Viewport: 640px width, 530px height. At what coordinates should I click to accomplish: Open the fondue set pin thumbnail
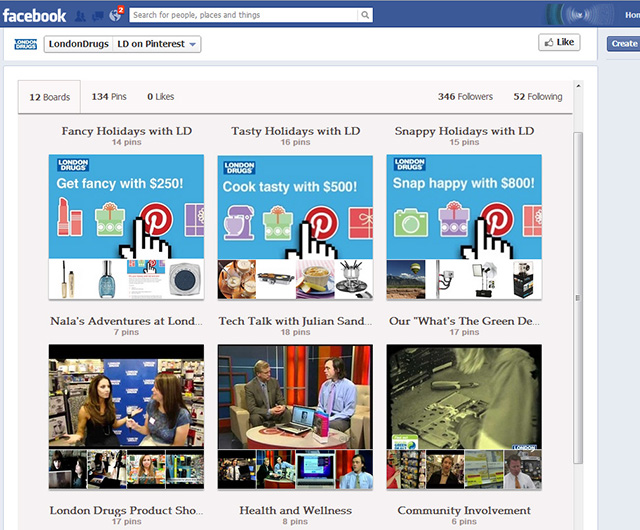click(x=354, y=280)
